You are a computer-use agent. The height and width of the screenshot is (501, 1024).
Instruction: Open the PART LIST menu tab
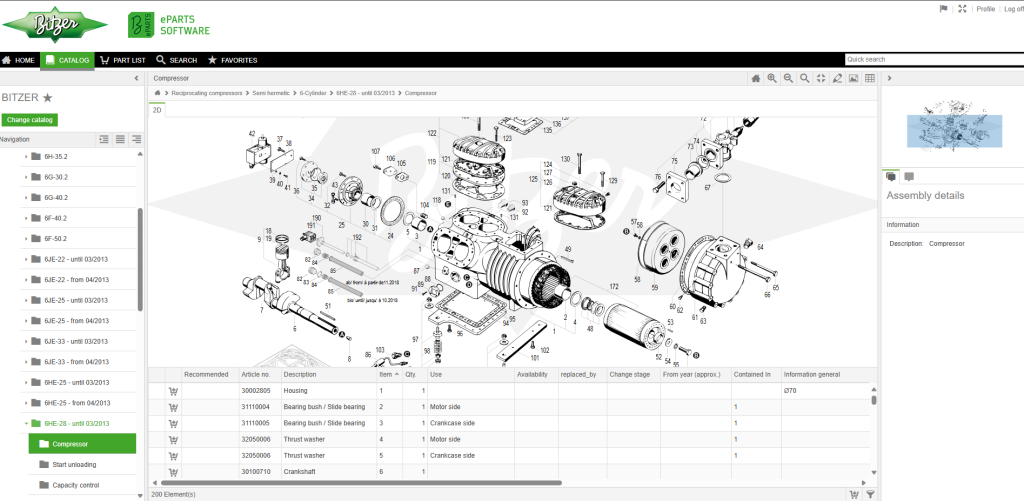point(123,60)
